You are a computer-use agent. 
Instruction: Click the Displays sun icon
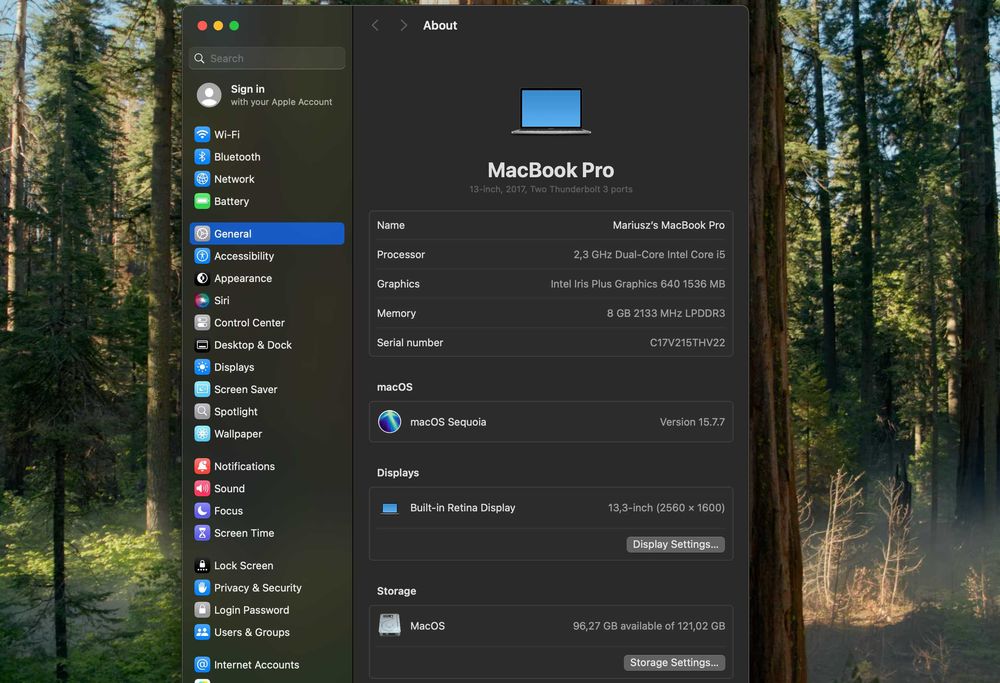[x=202, y=367]
